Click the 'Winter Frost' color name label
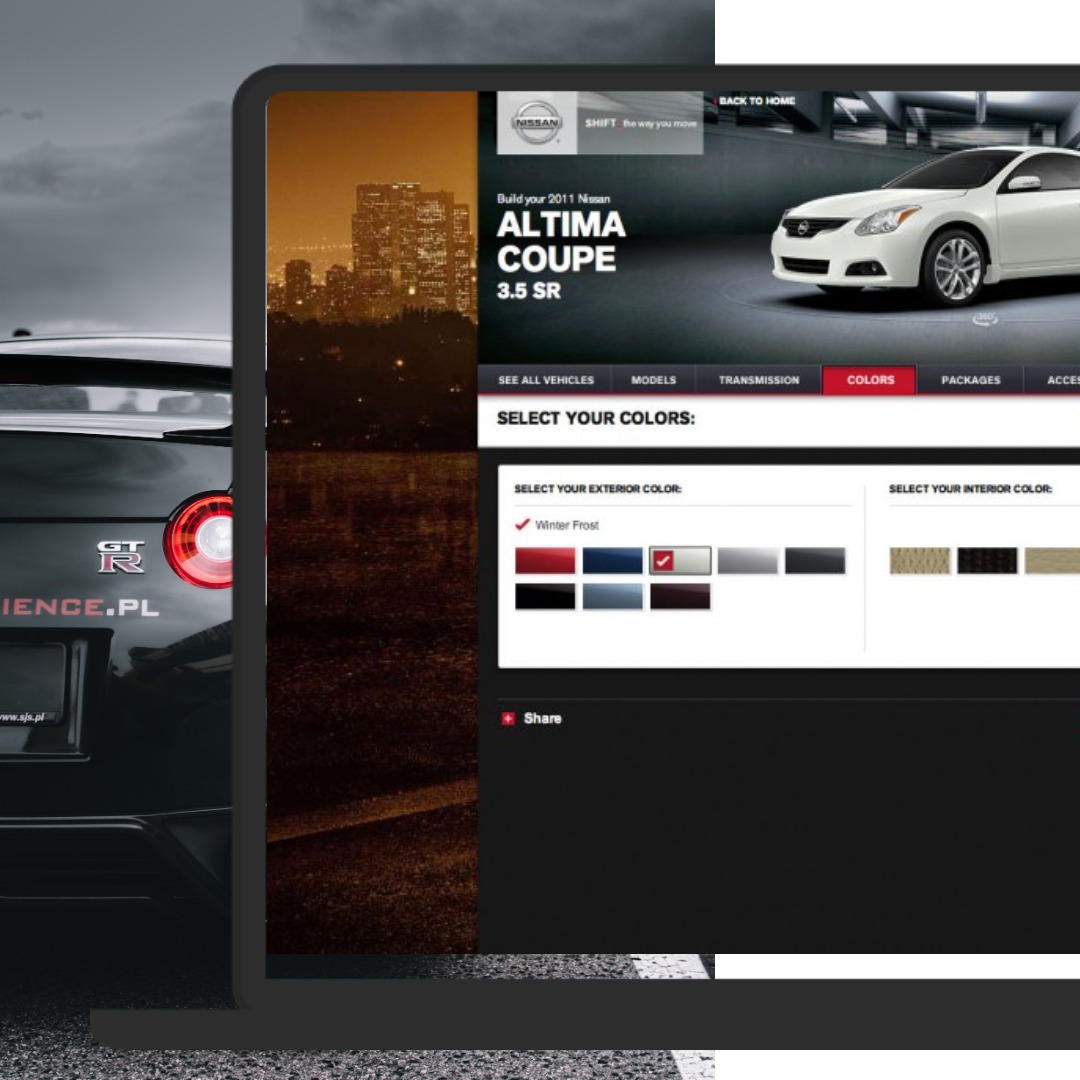 567,525
